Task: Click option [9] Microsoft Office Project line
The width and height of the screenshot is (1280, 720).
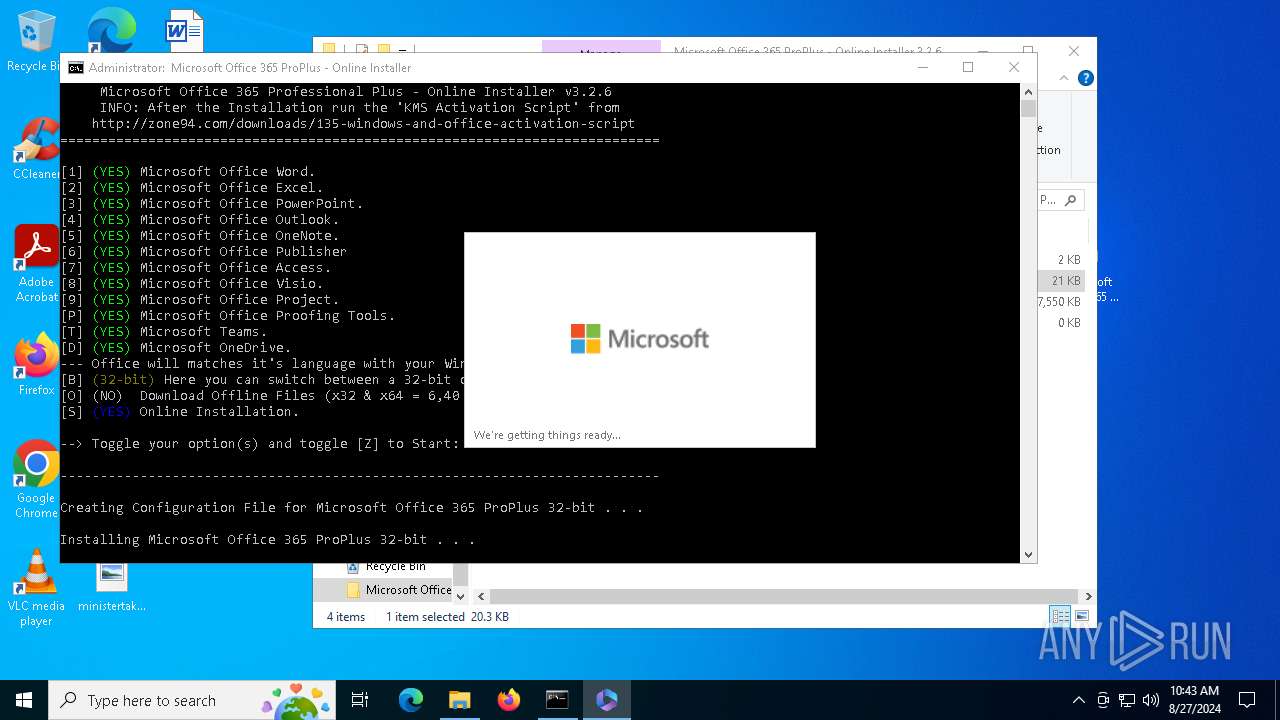Action: pyautogui.click(x=200, y=300)
